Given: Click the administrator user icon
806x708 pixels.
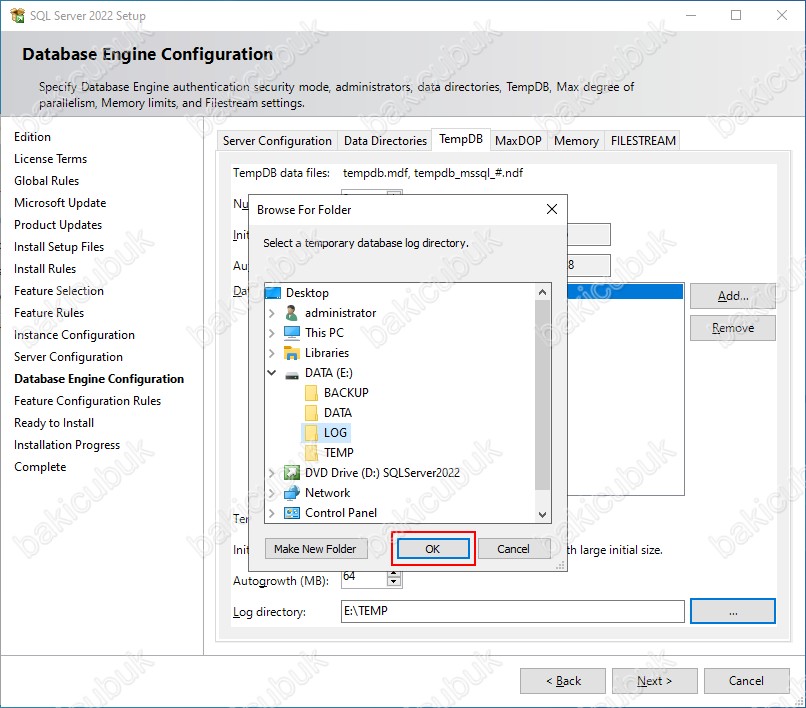Looking at the screenshot, I should [x=291, y=313].
